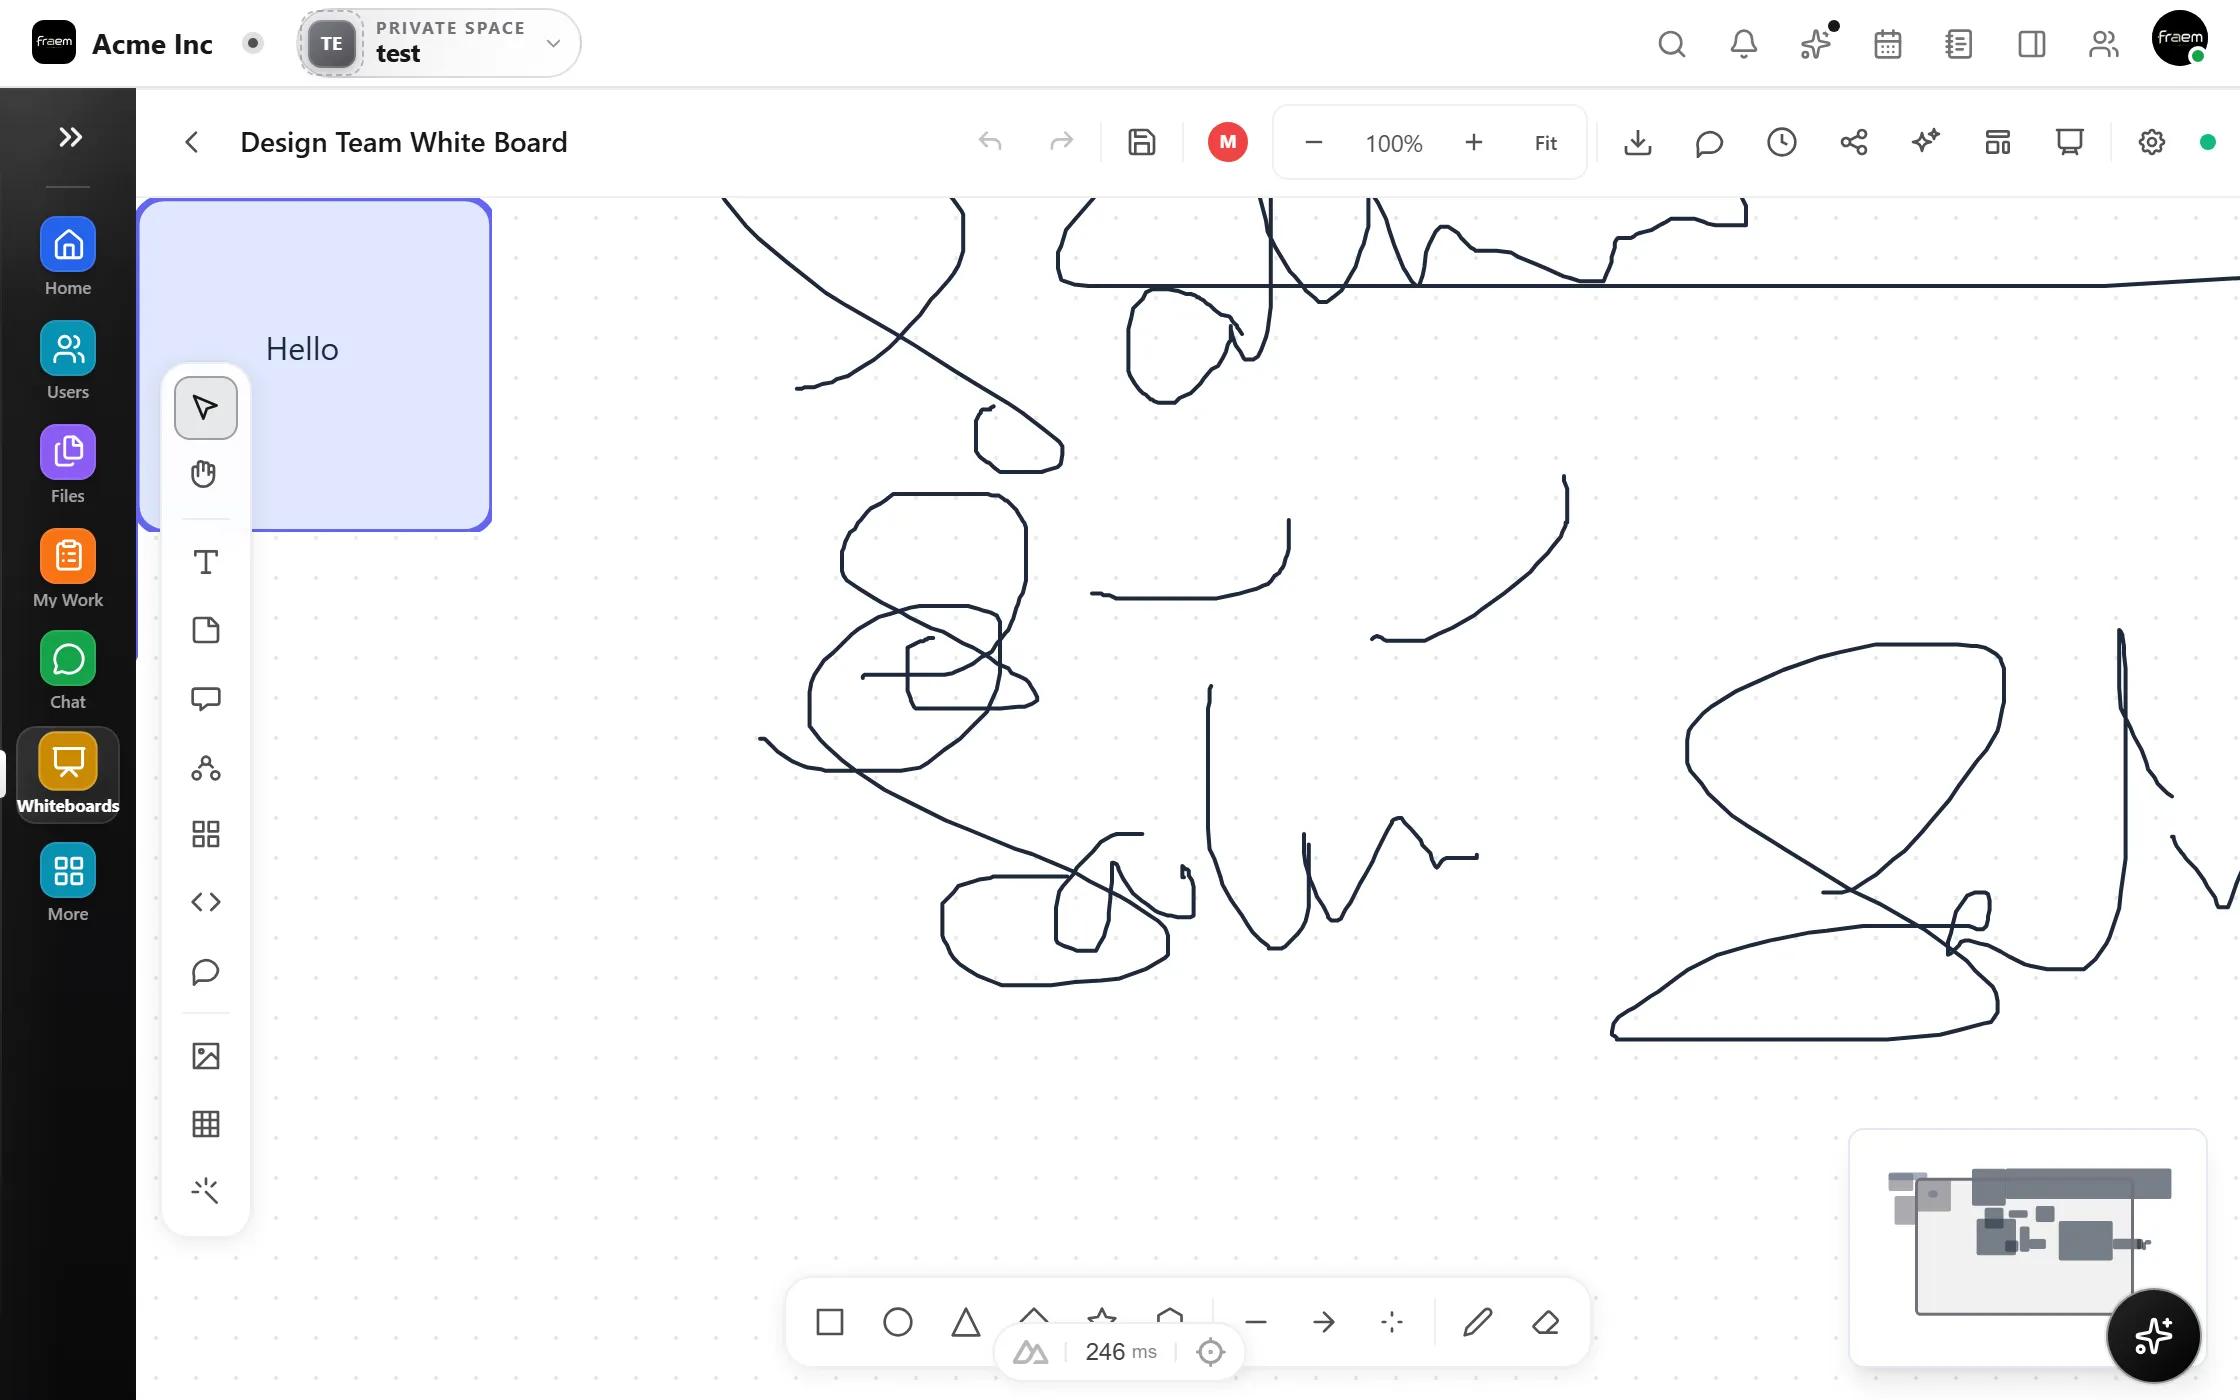Open version history clock

point(1782,142)
